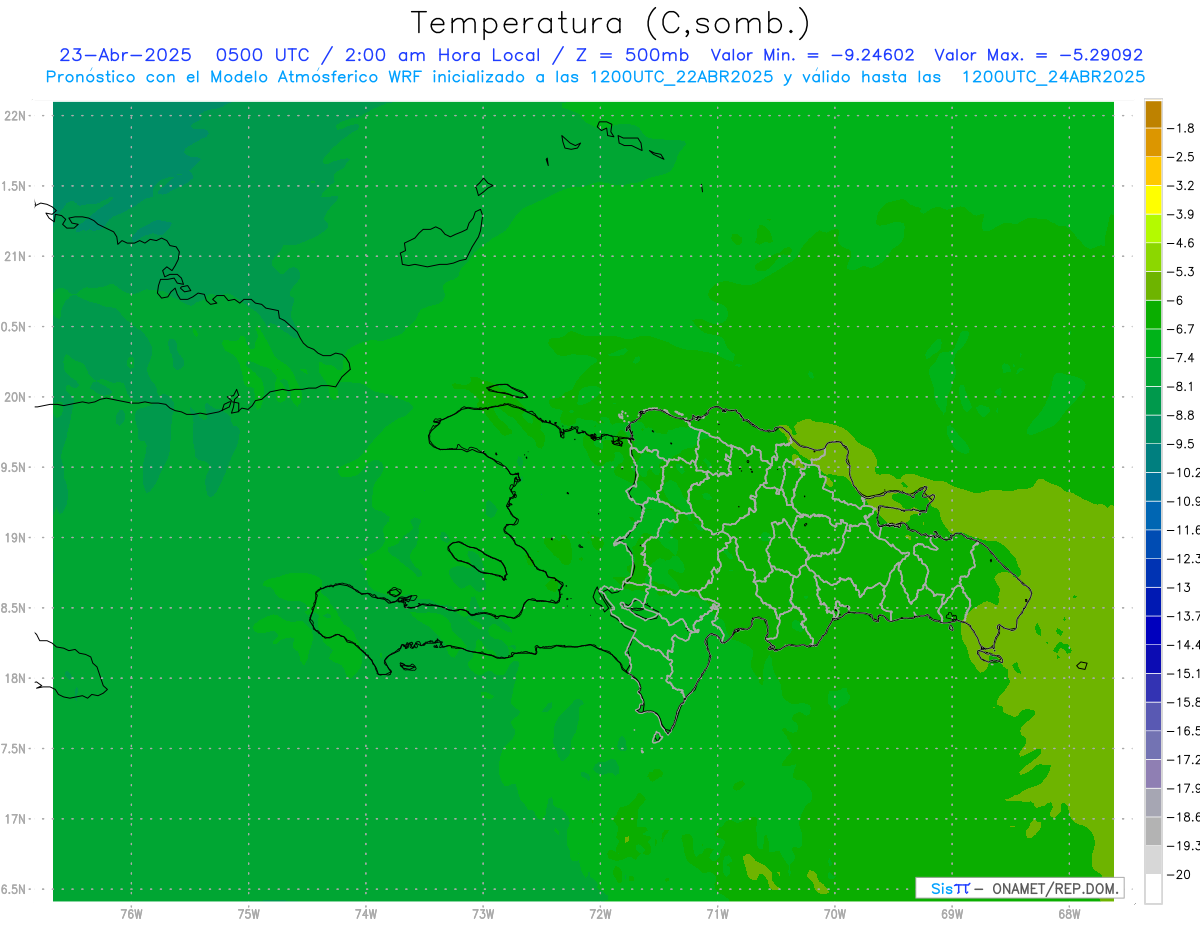The image size is (1200, 927).
Task: Click the 'ONAMET/REP.DOM.' credit label
Action: (1055, 888)
